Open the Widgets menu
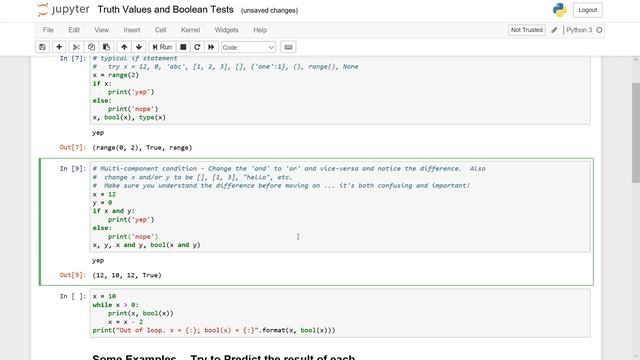The image size is (640, 360). (x=227, y=30)
